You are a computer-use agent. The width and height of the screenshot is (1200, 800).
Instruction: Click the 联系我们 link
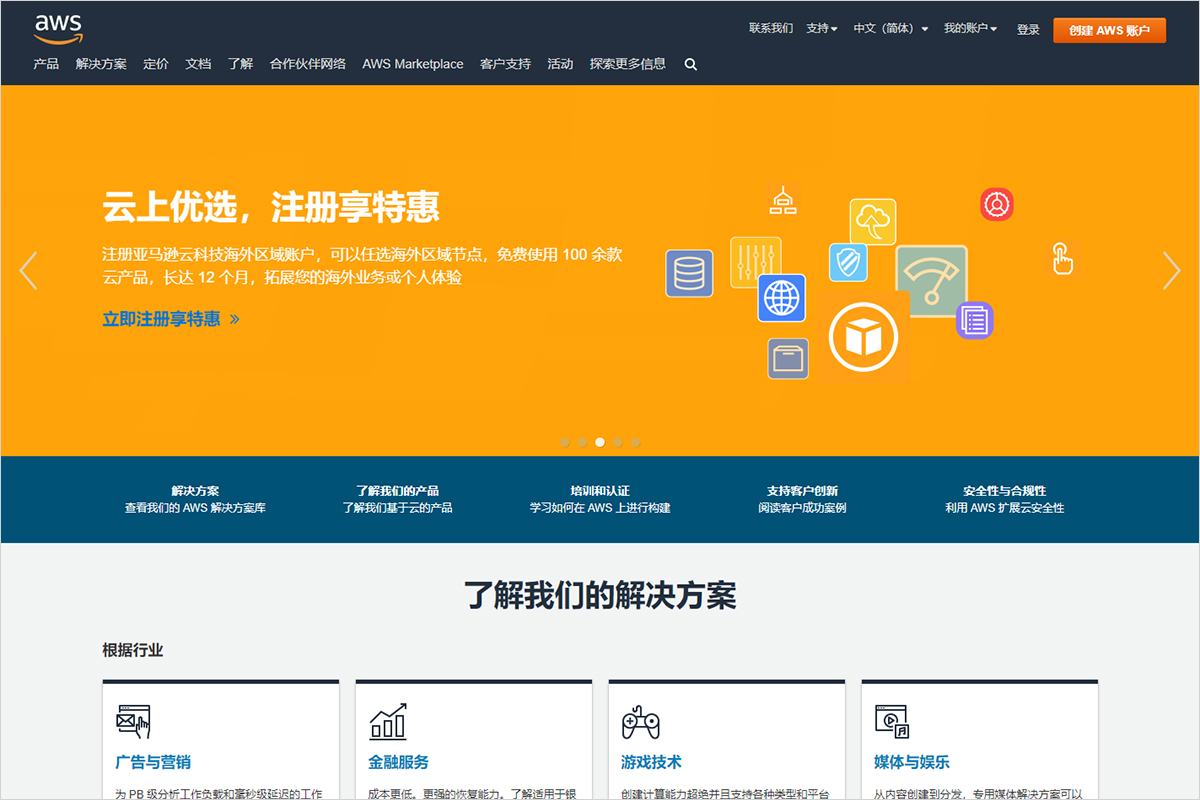[771, 29]
